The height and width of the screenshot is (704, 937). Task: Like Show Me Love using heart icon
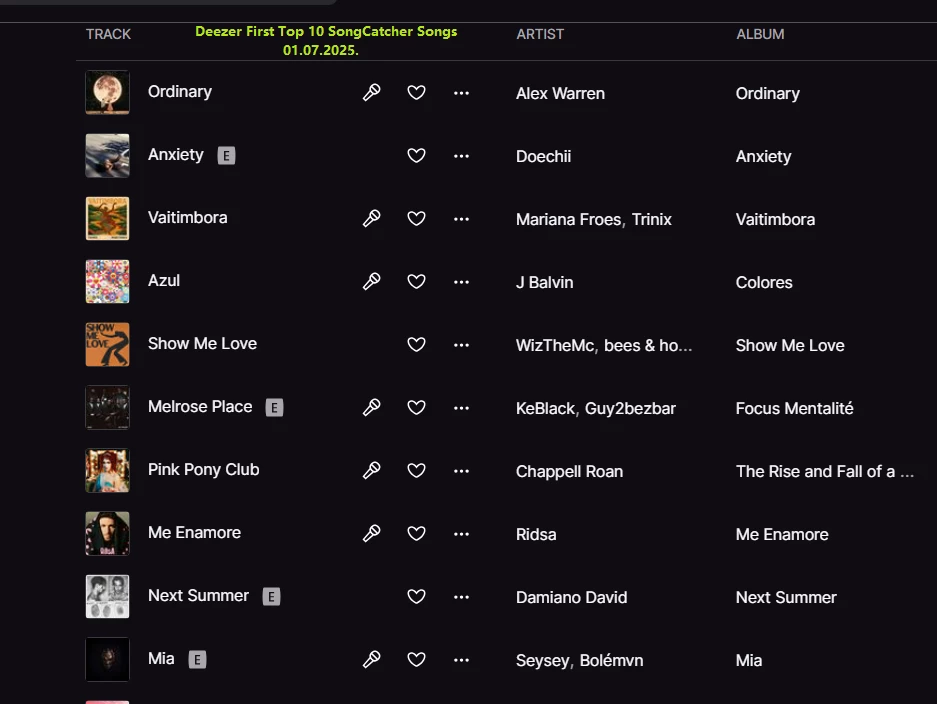(417, 345)
